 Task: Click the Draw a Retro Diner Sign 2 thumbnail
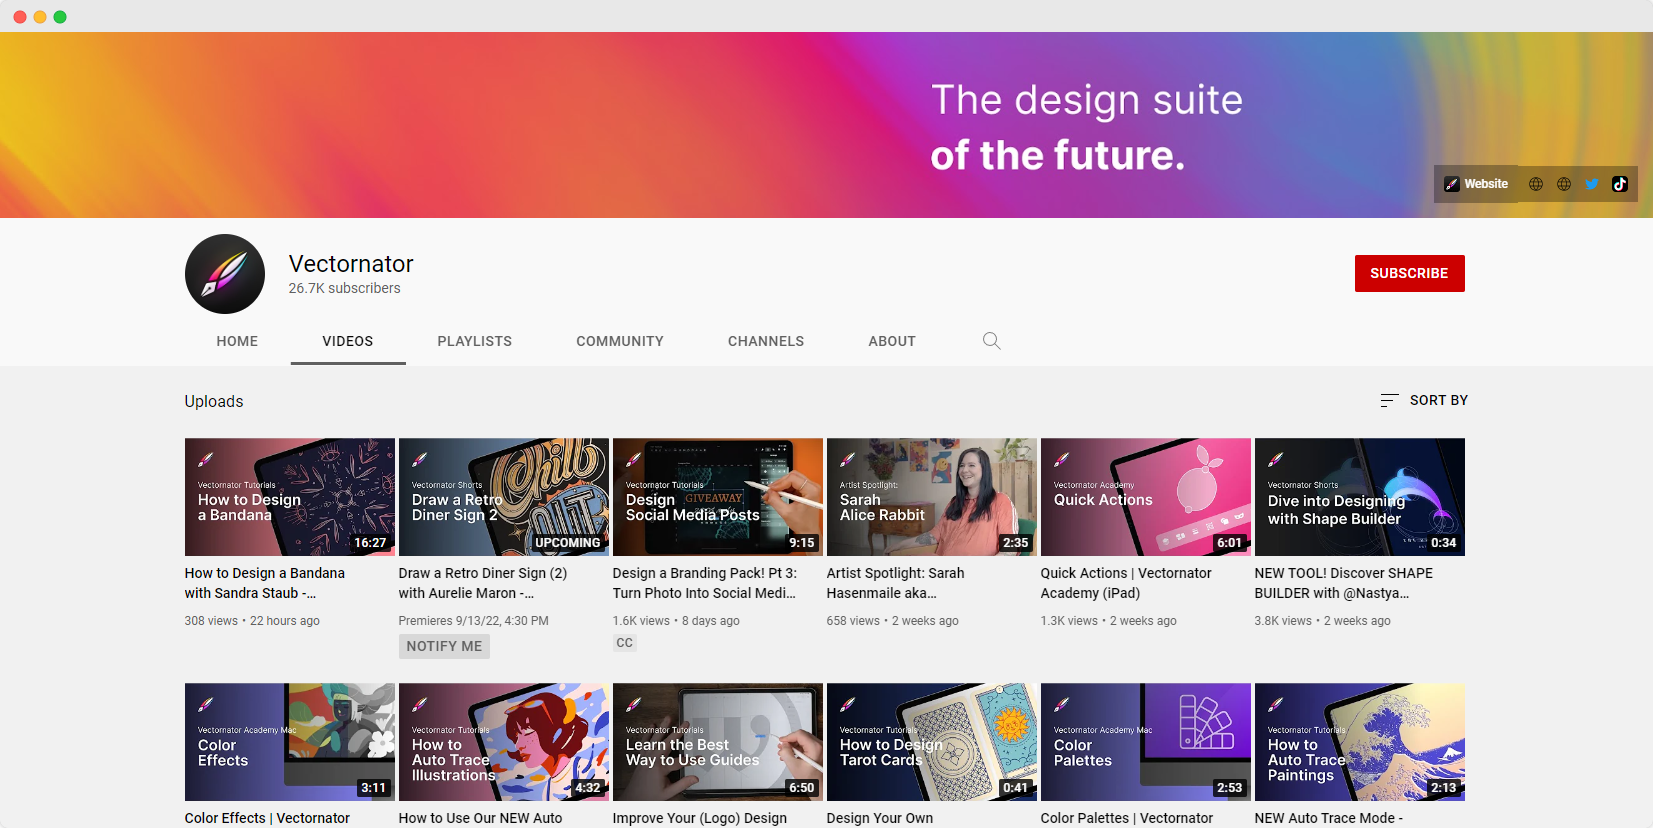504,497
